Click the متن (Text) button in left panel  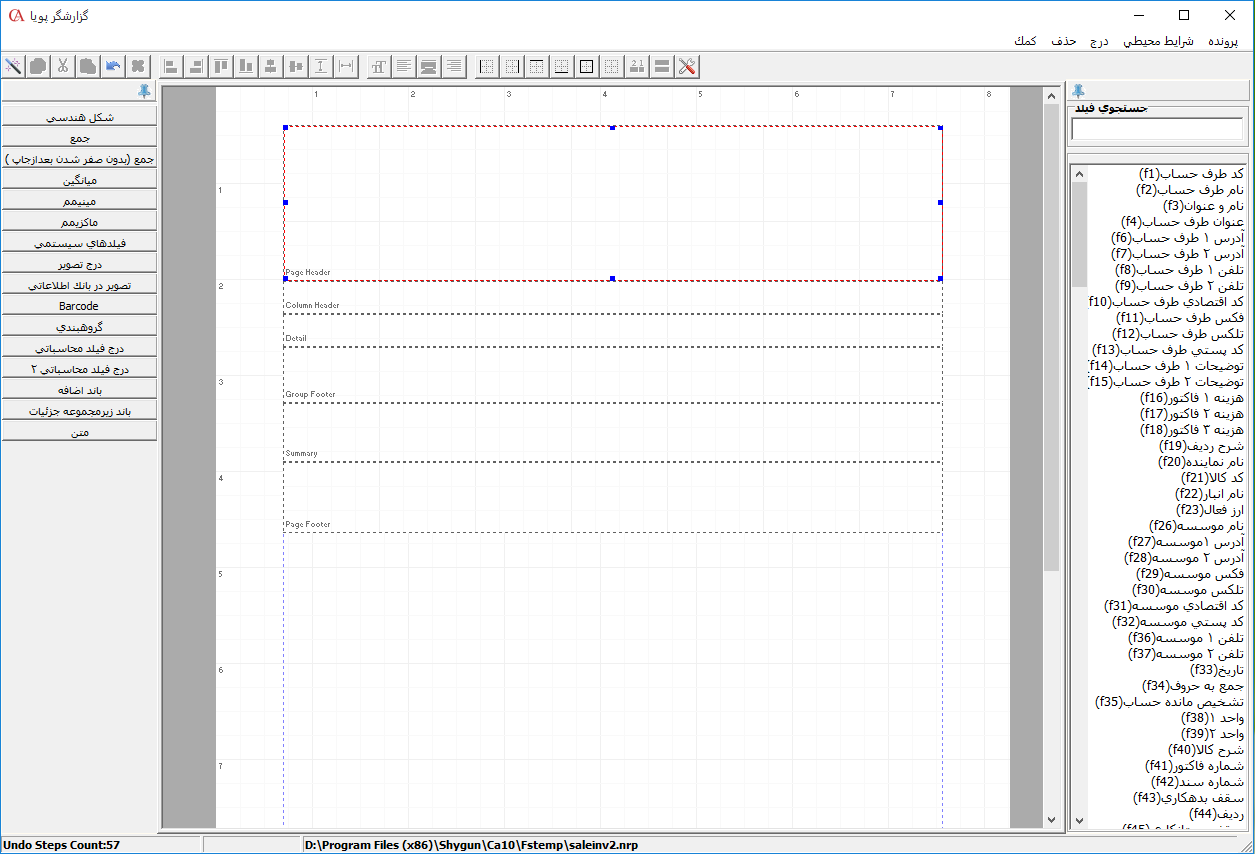point(79,431)
